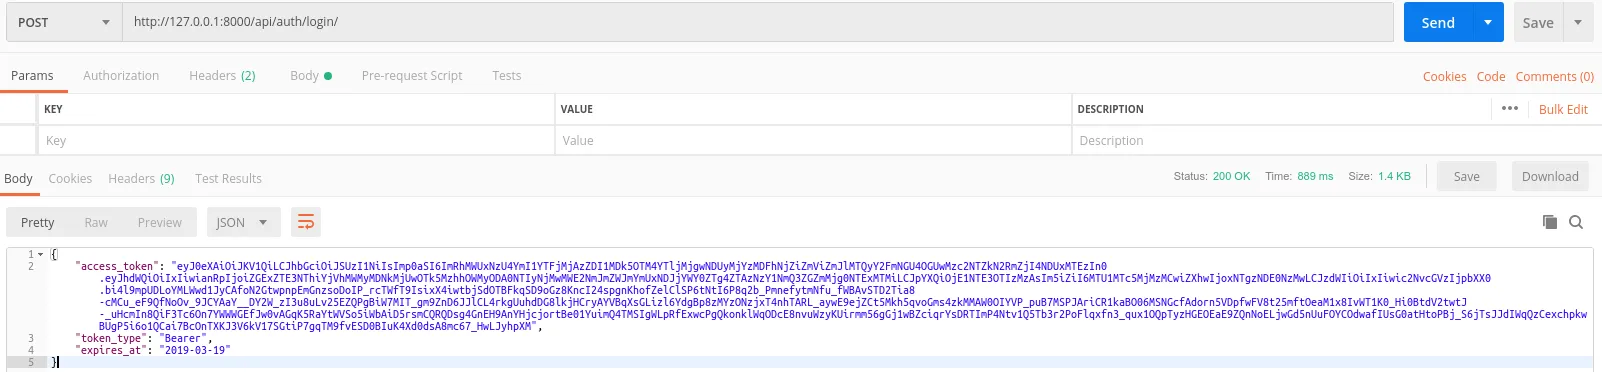Open the Test Results tab

(228, 178)
